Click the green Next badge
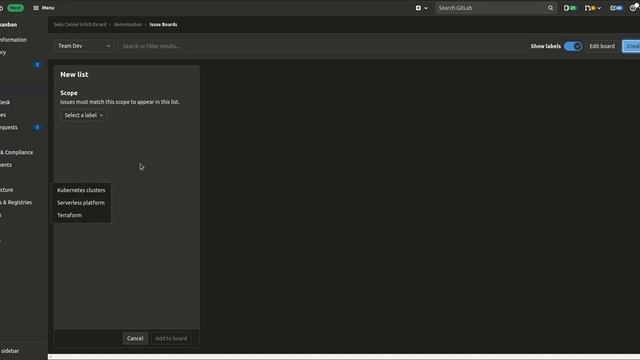The image size is (640, 360). (x=16, y=8)
